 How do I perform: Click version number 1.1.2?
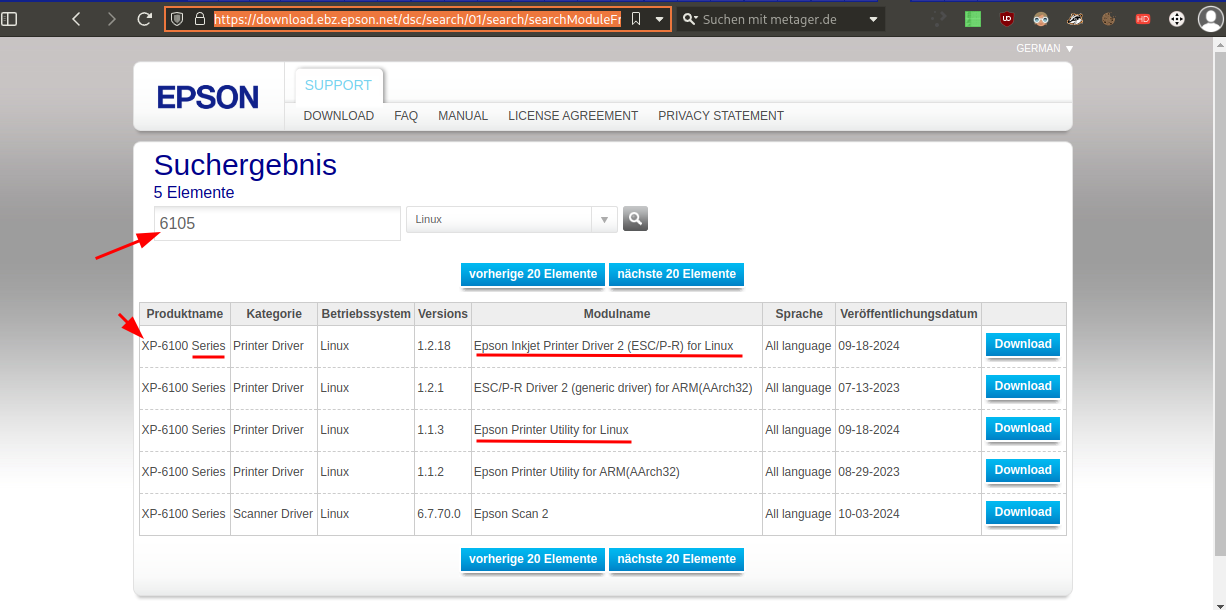(431, 472)
